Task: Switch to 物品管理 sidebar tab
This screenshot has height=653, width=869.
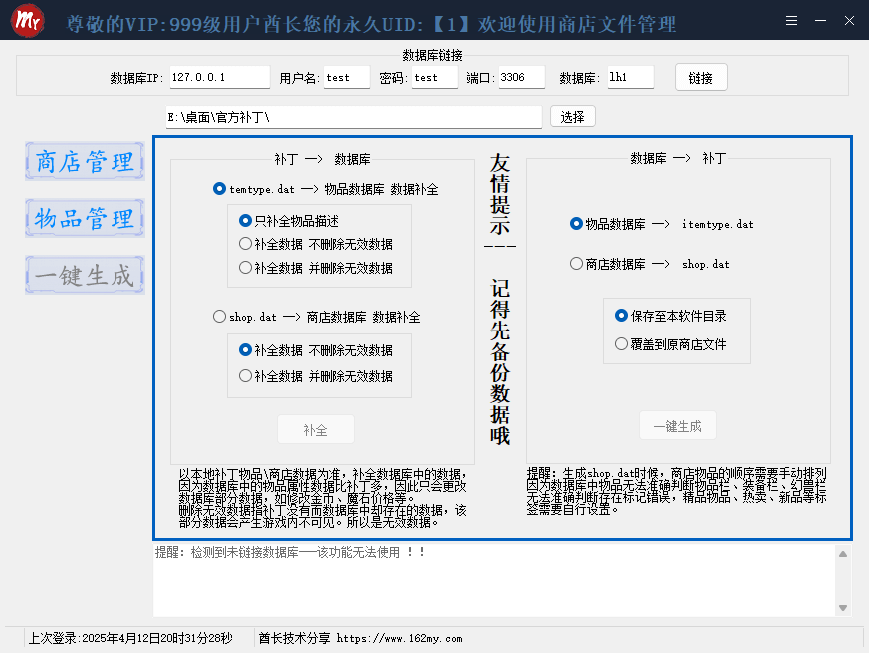Action: 85,218
